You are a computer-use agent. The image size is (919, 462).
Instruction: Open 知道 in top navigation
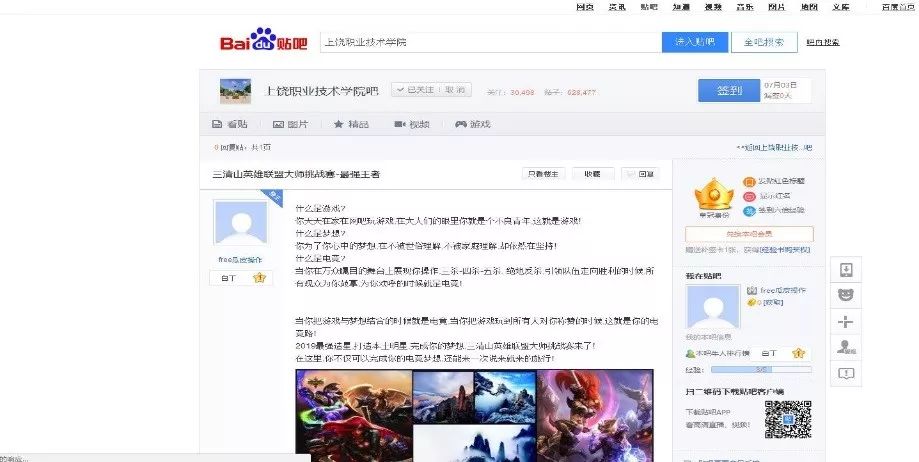[x=681, y=7]
